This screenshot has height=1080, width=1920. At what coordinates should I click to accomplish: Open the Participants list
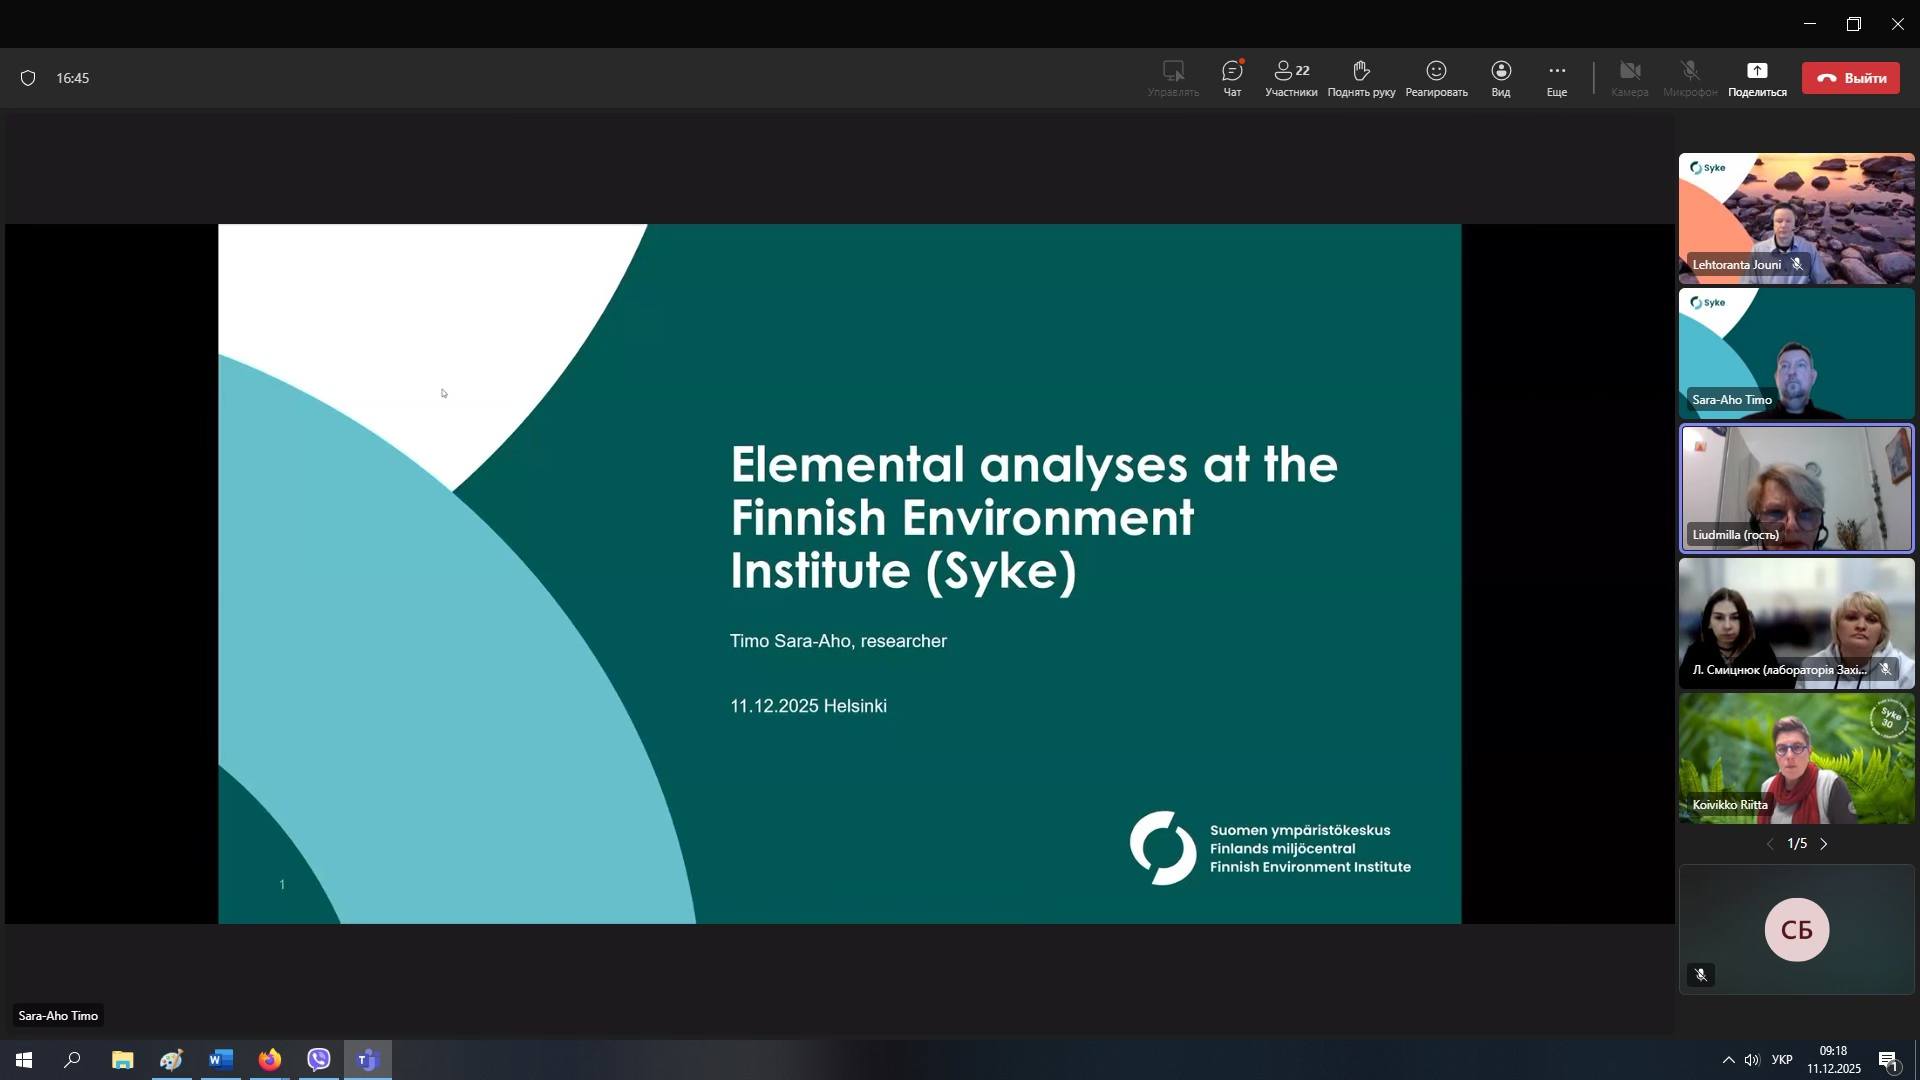(1290, 78)
